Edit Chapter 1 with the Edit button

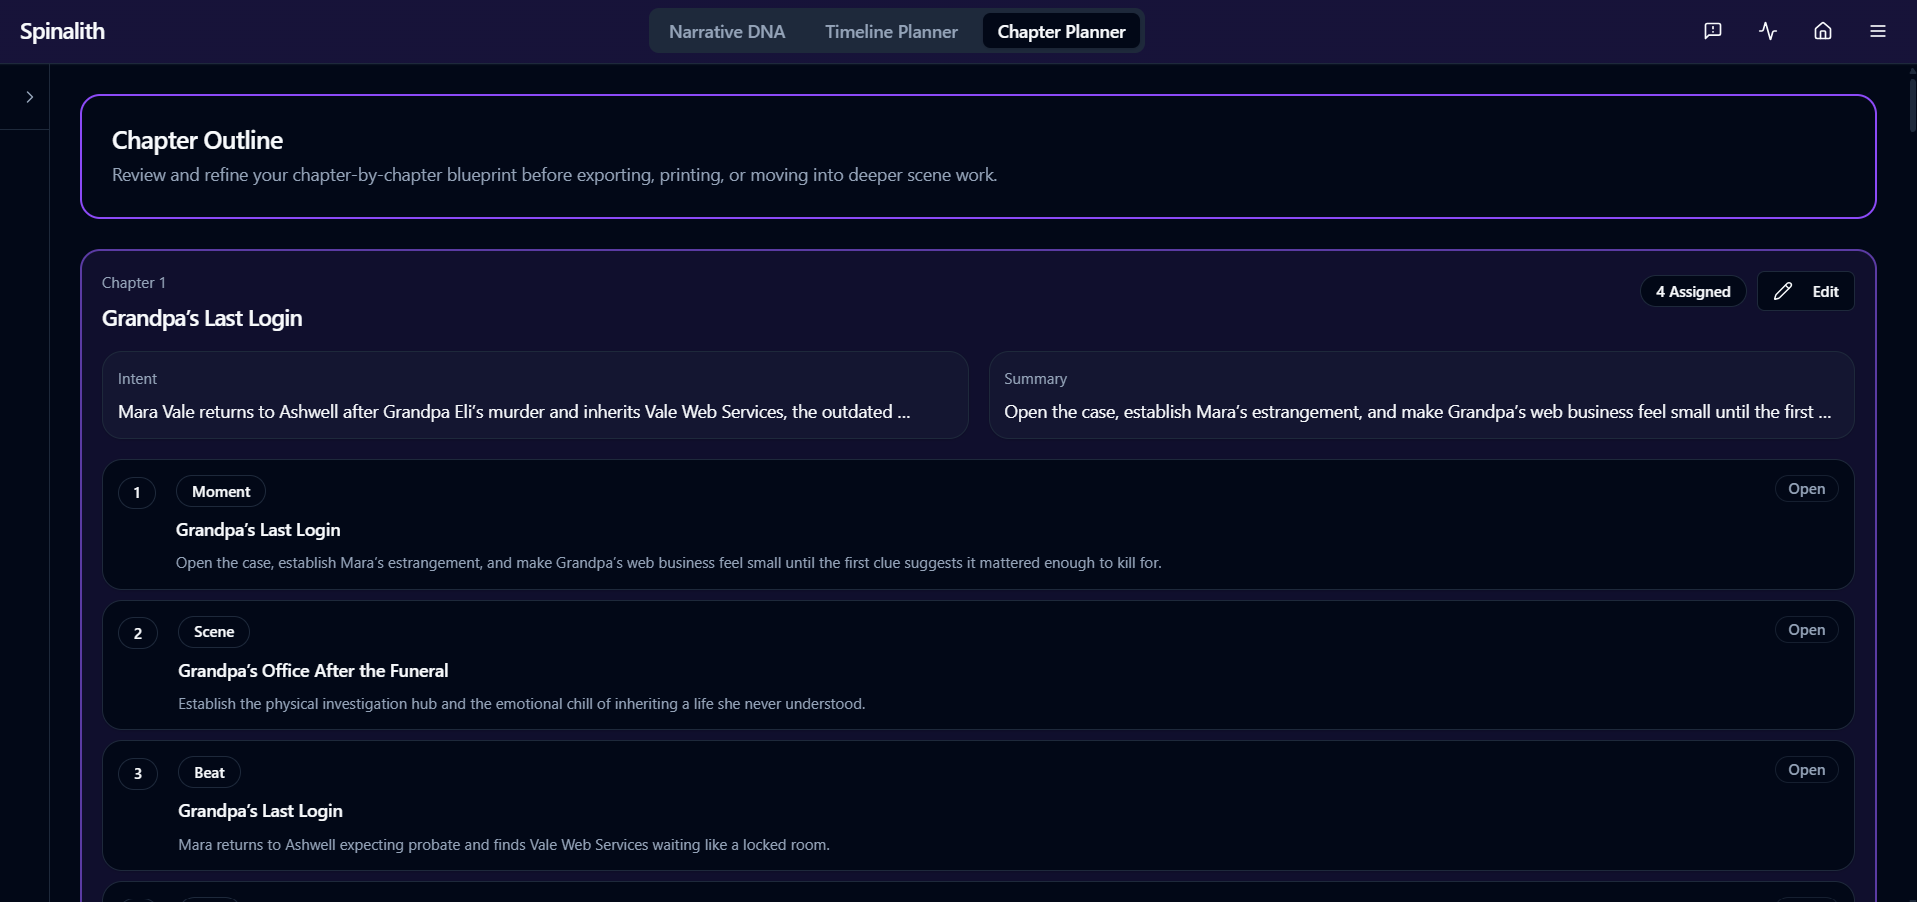point(1806,291)
